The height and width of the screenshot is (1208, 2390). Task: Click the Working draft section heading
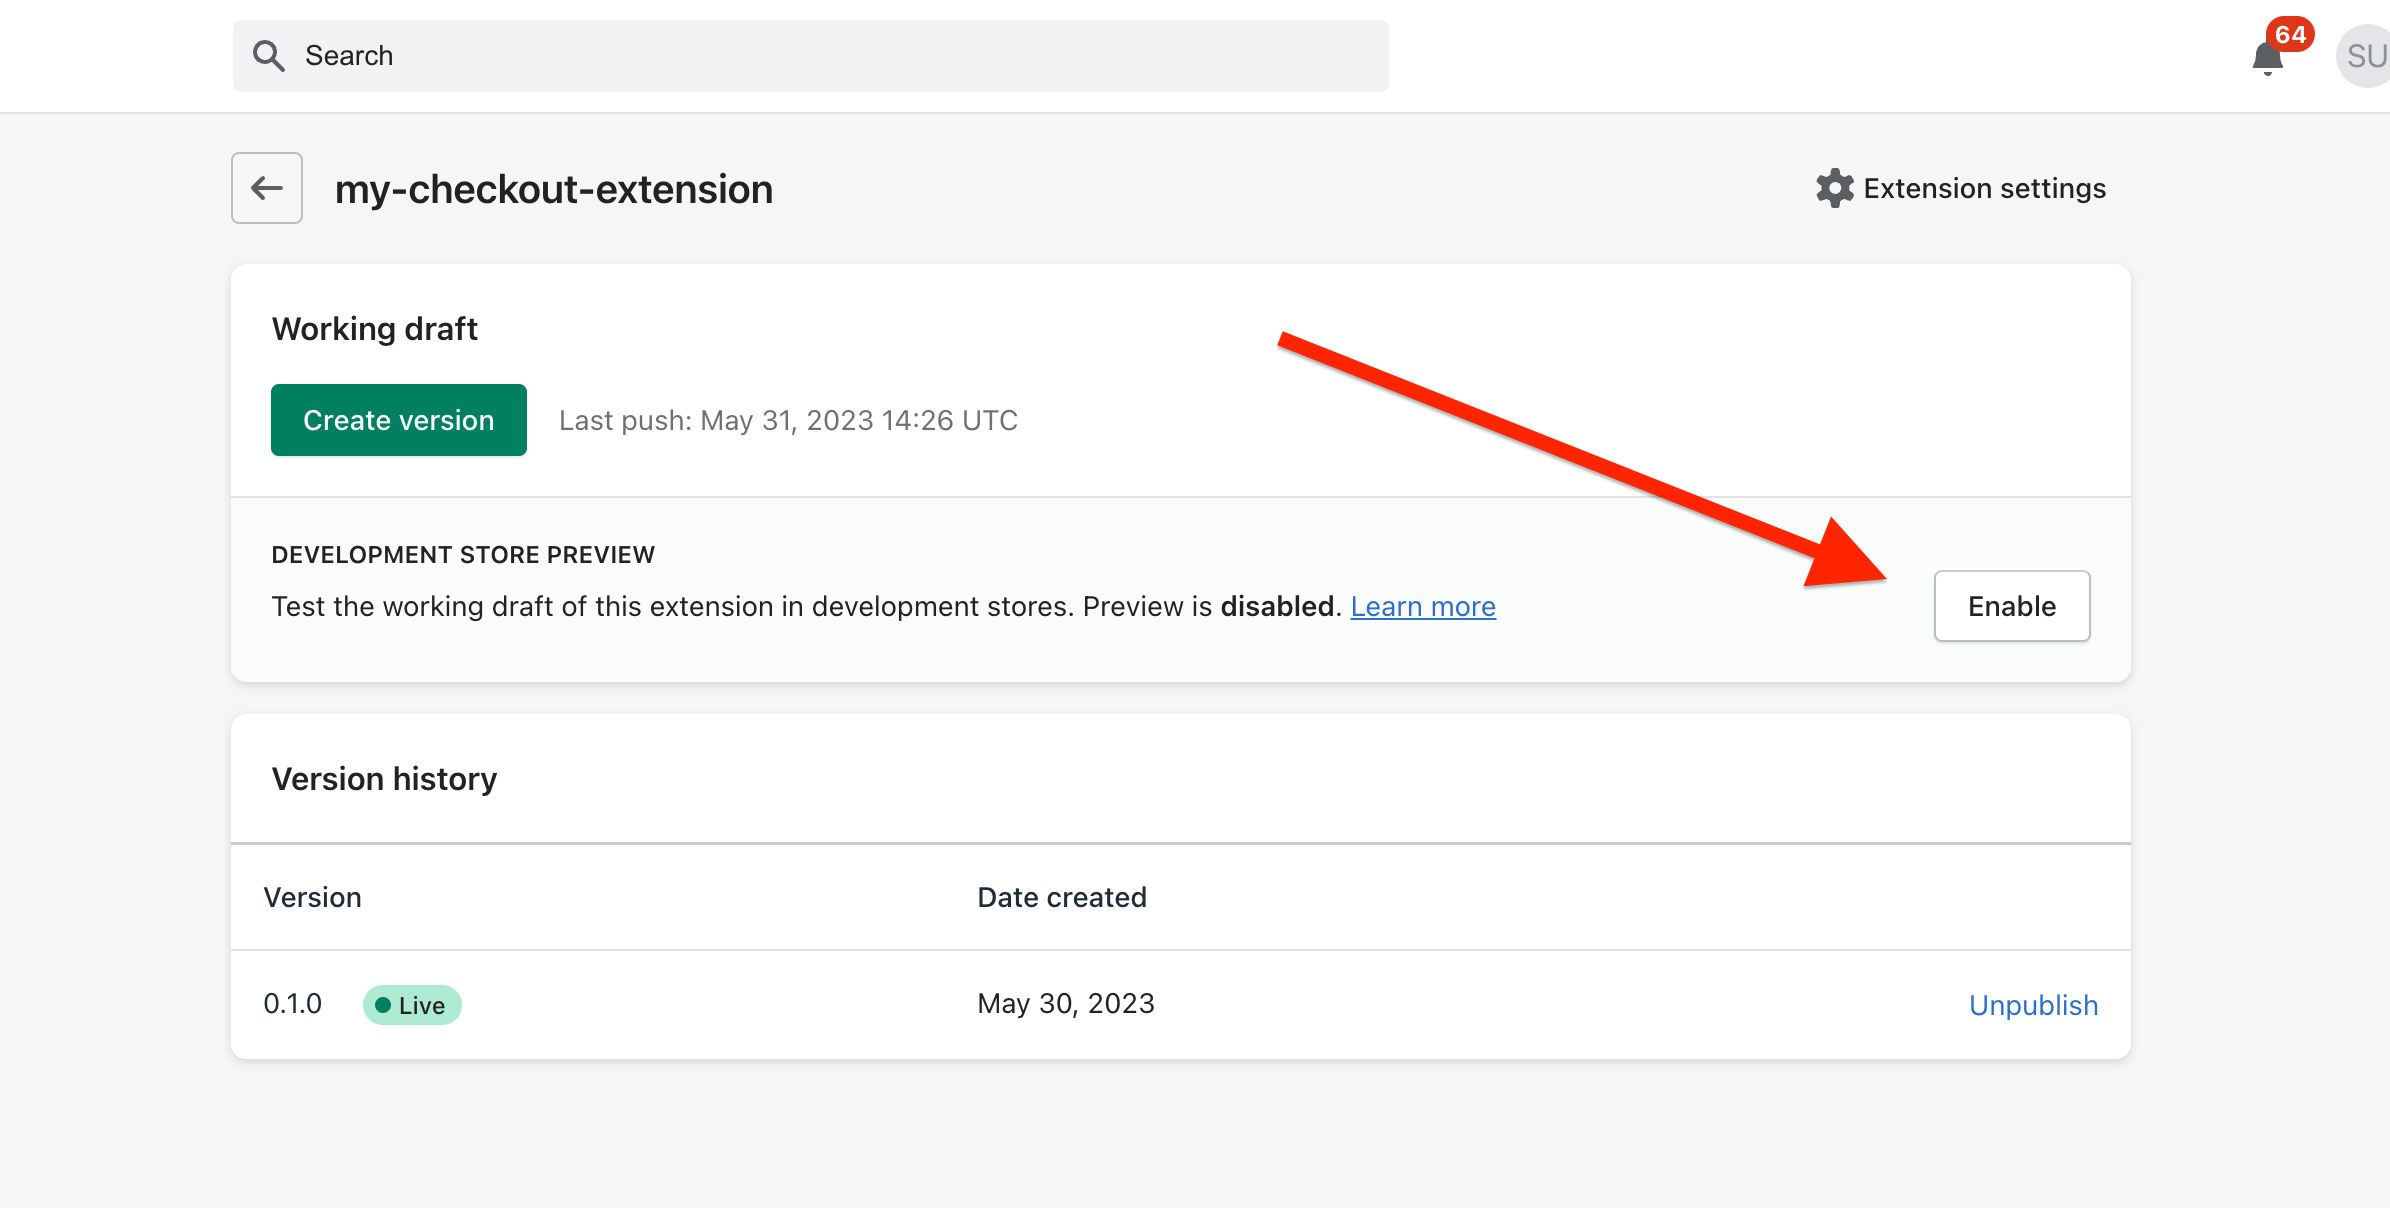374,328
